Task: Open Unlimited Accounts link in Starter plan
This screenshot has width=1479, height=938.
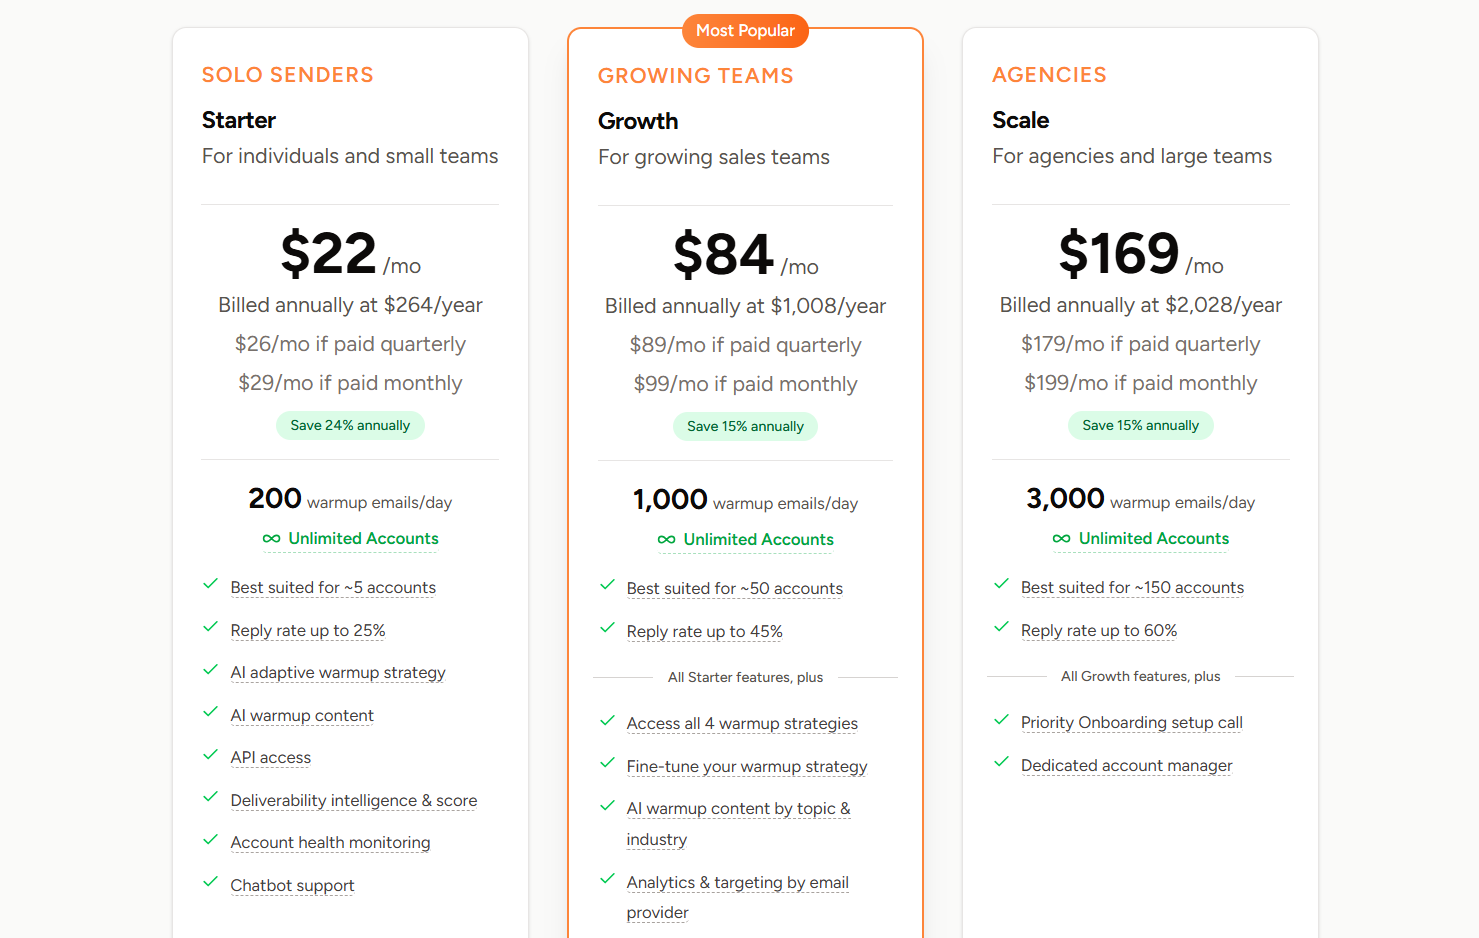Action: 363,539
